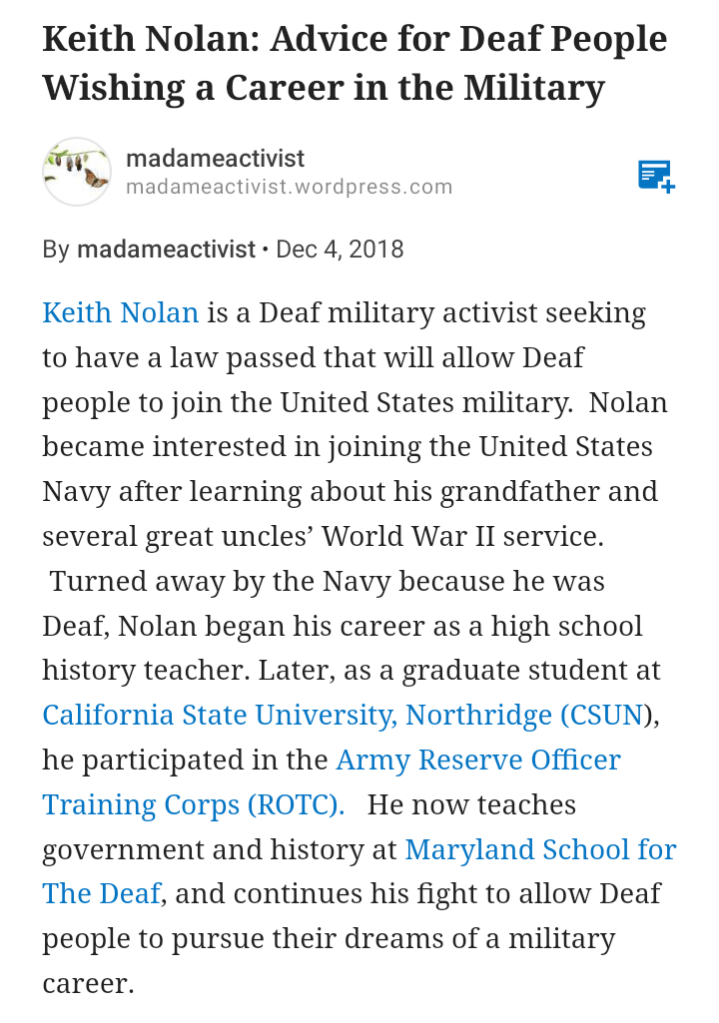The width and height of the screenshot is (719, 1023).
Task: Click the madameactivist author name in byline
Action: click(x=166, y=248)
